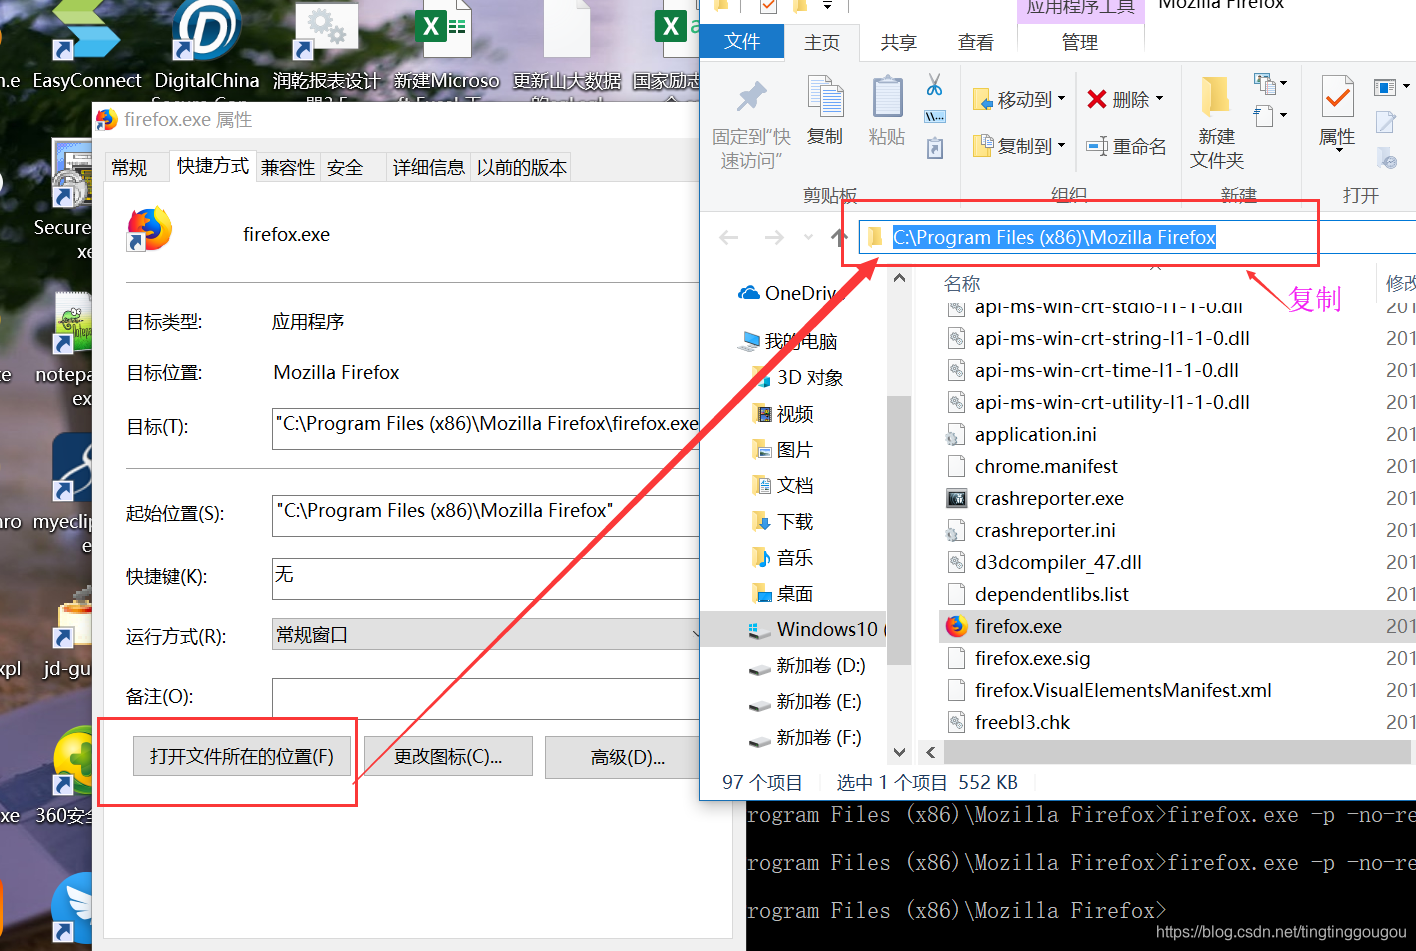Open the 详细信息 tab in properties dialog

coord(429,167)
